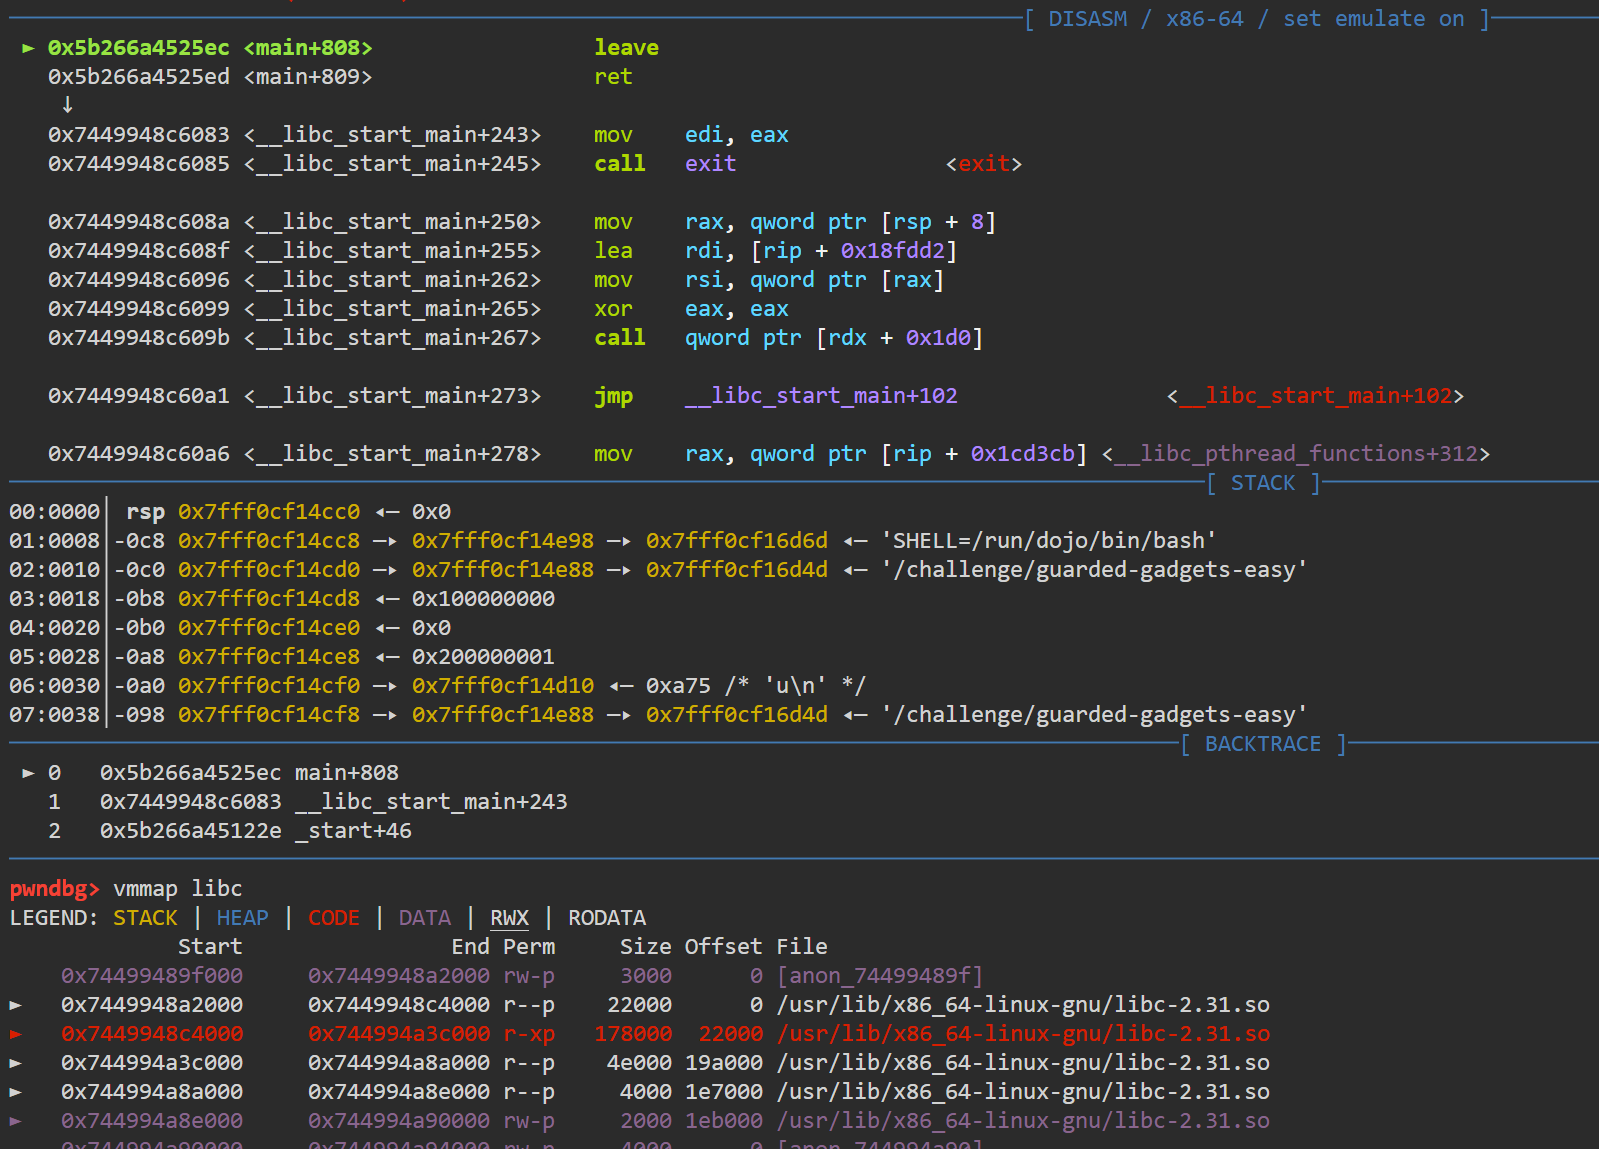Select the stack value 0x100000000
The image size is (1599, 1149).
tap(483, 599)
